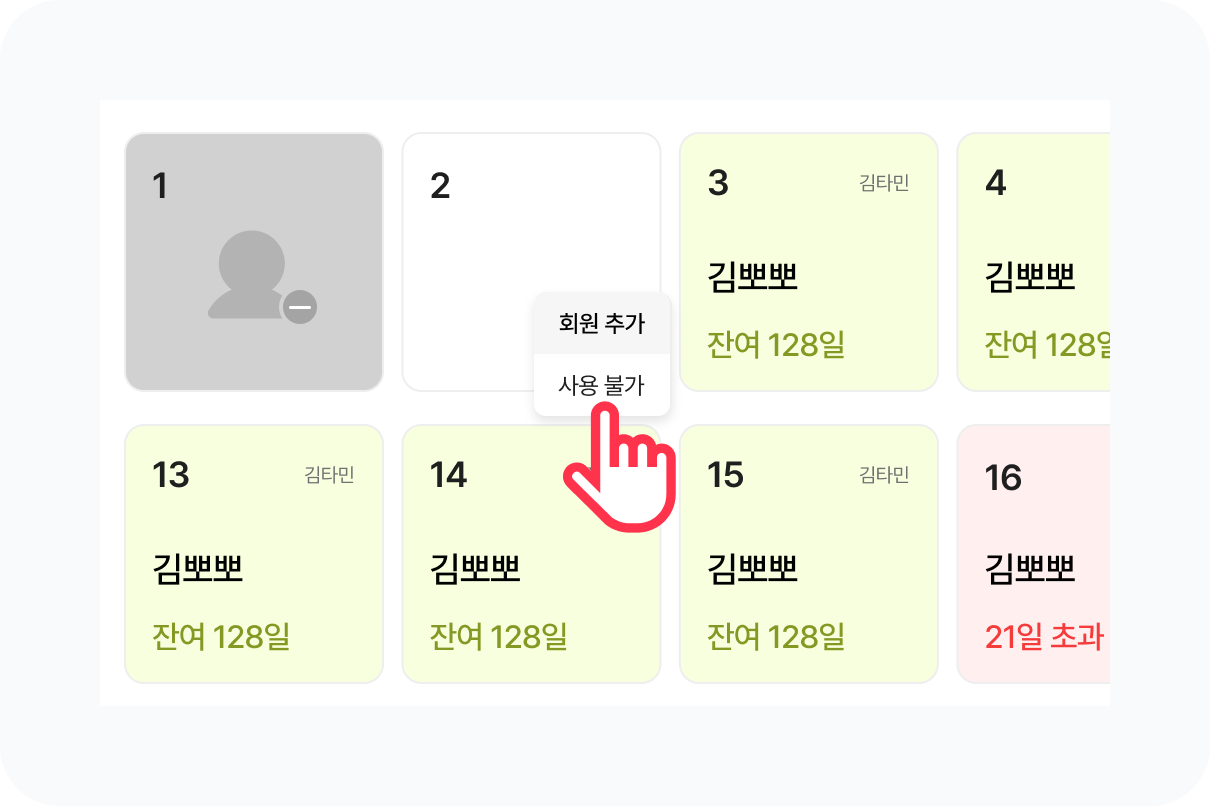1210x806 pixels.
Task: Click the number 14 on the locker card
Action: coord(448,475)
